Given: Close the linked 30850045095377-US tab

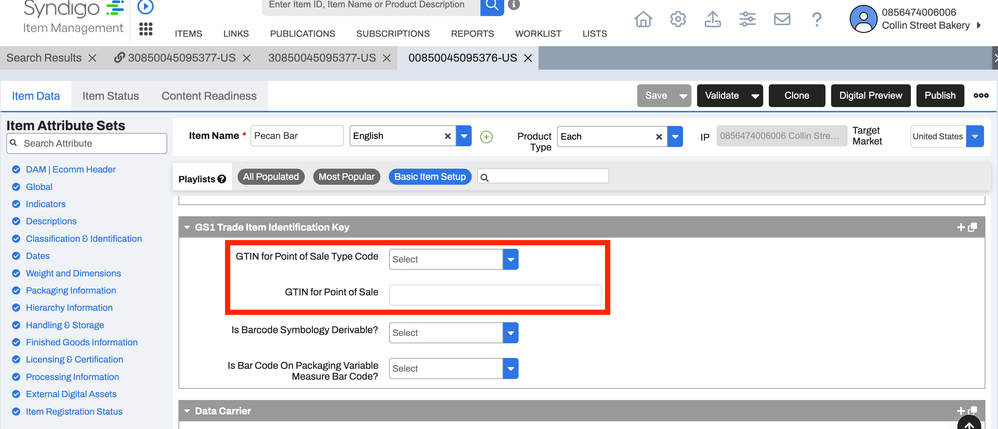Looking at the screenshot, I should (246, 58).
